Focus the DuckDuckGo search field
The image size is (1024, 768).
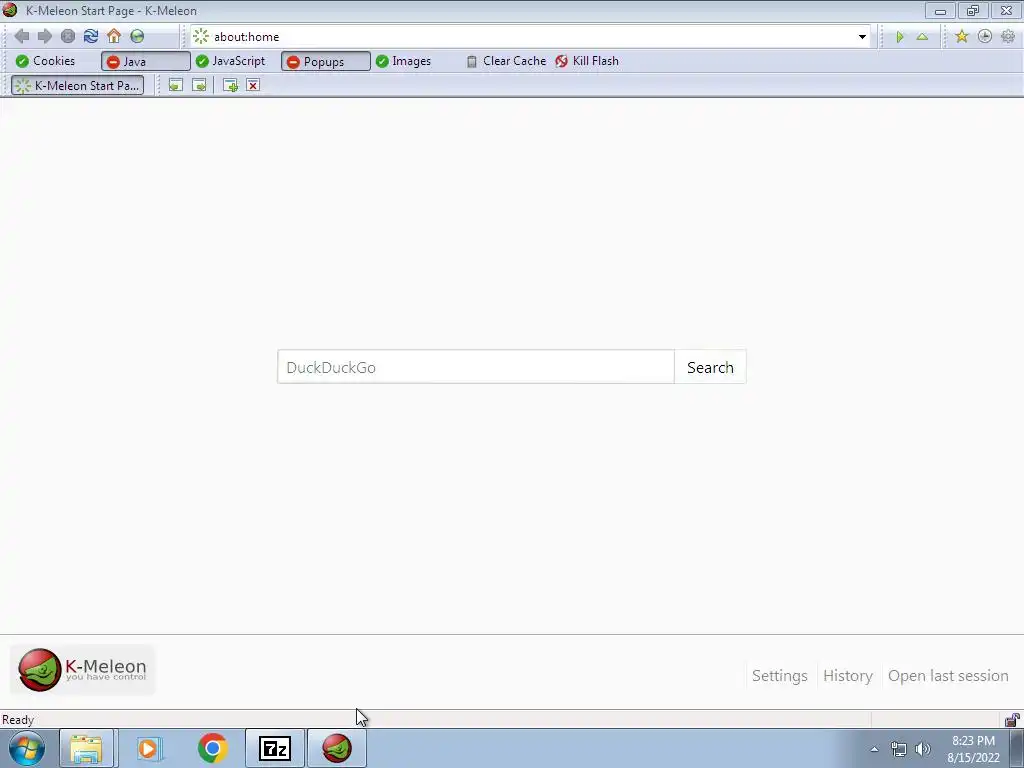coord(475,367)
